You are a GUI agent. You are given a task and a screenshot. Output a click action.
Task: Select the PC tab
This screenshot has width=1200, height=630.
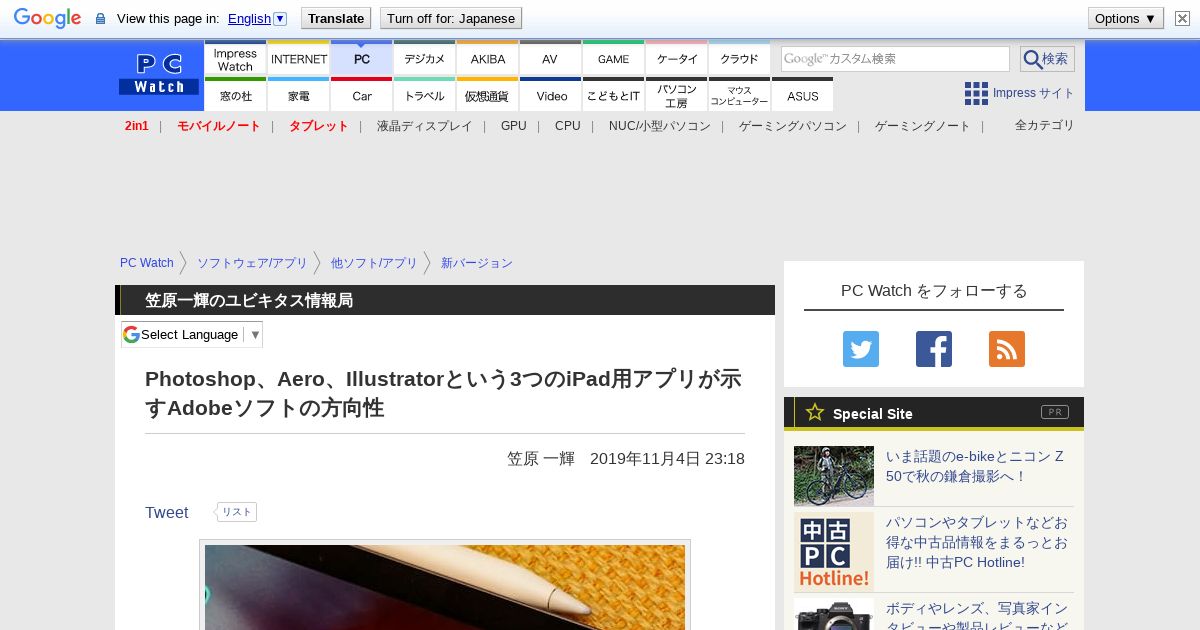click(361, 58)
